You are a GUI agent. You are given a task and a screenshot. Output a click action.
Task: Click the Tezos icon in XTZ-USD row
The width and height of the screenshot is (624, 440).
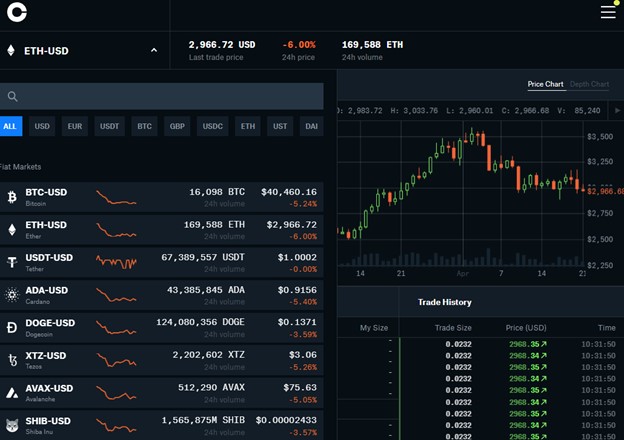click(12, 360)
